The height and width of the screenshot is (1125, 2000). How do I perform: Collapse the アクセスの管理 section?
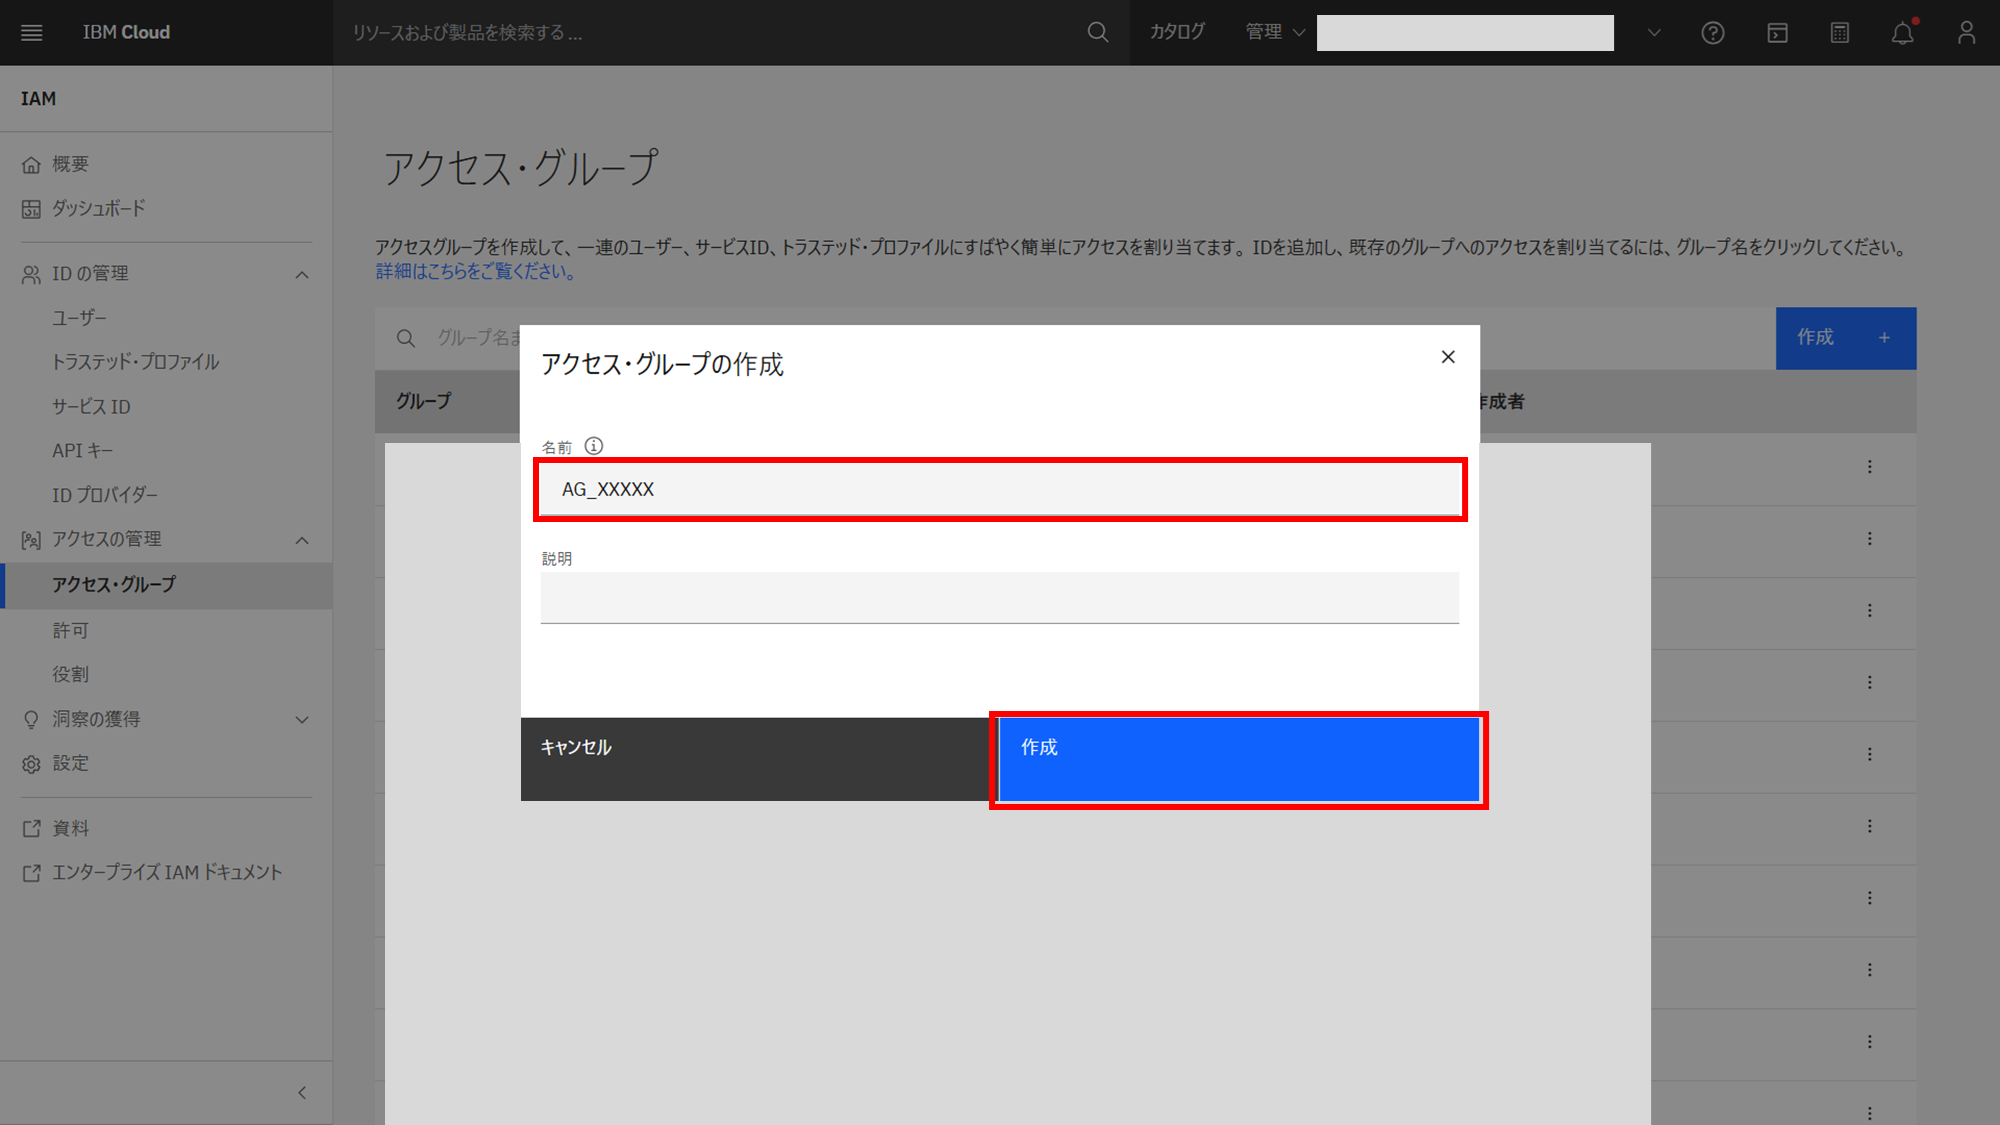[302, 540]
